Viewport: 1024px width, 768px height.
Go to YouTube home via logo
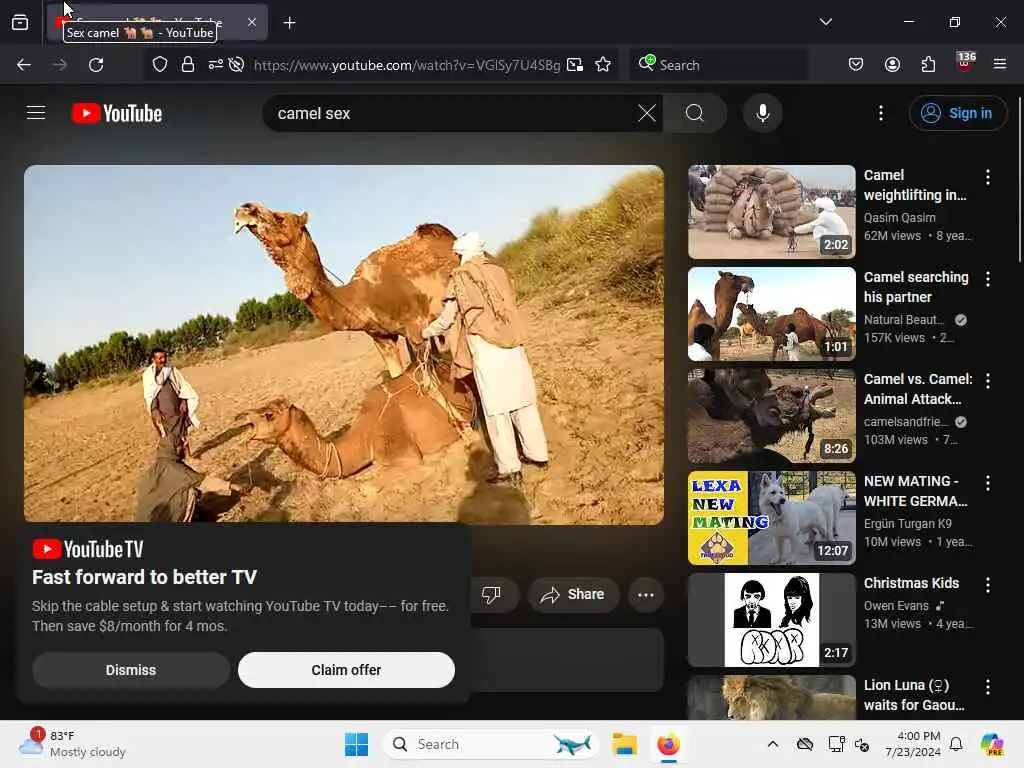pyautogui.click(x=117, y=113)
